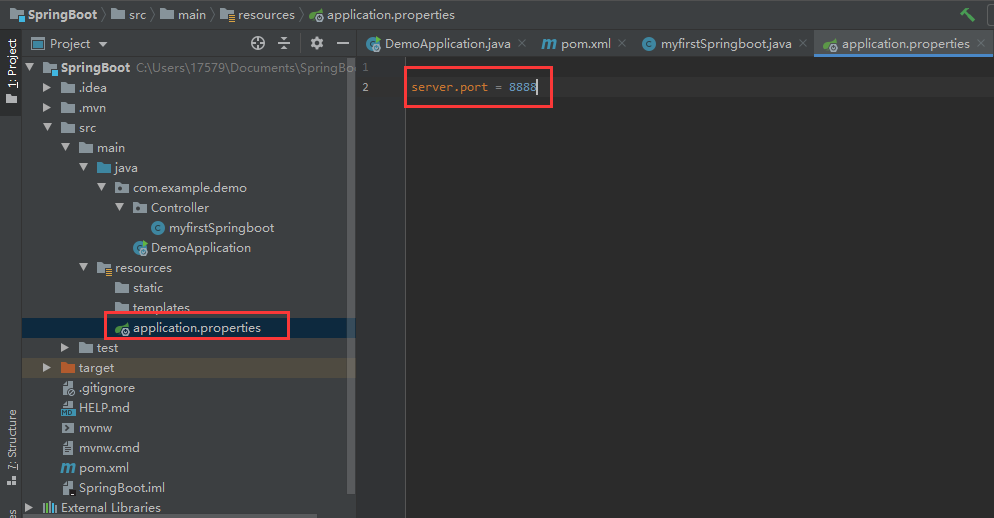Viewport: 994px width, 518px height.
Task: Select pom.xml in project tree
Action: (103, 468)
